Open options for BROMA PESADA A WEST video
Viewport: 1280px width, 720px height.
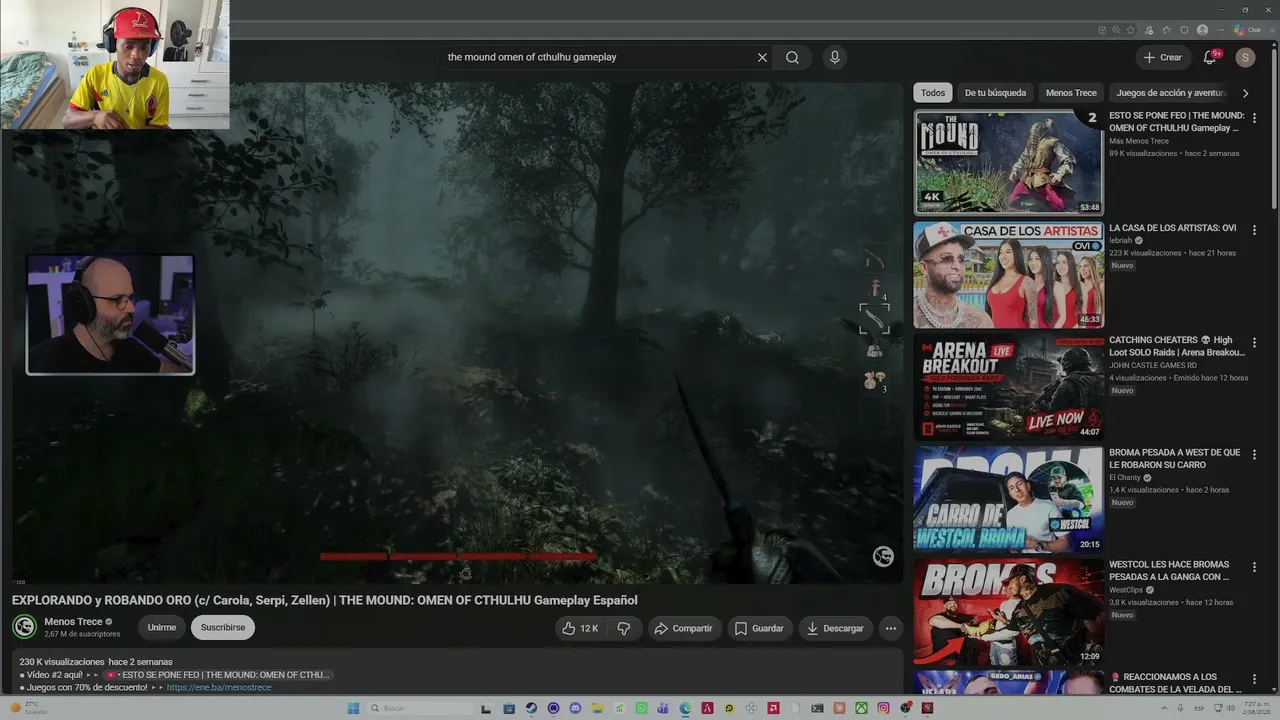pos(1254,455)
